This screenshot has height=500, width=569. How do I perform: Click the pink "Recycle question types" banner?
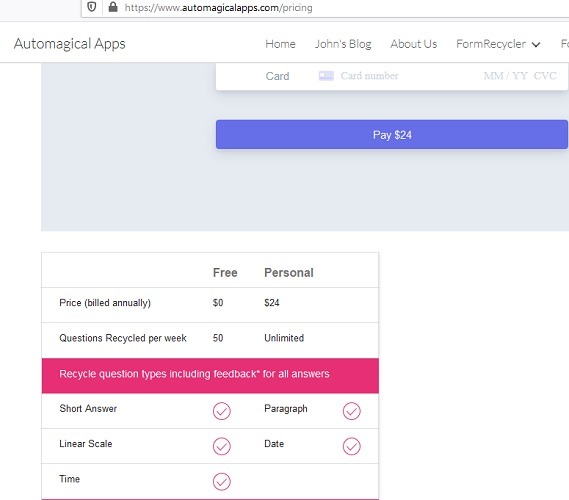(210, 376)
